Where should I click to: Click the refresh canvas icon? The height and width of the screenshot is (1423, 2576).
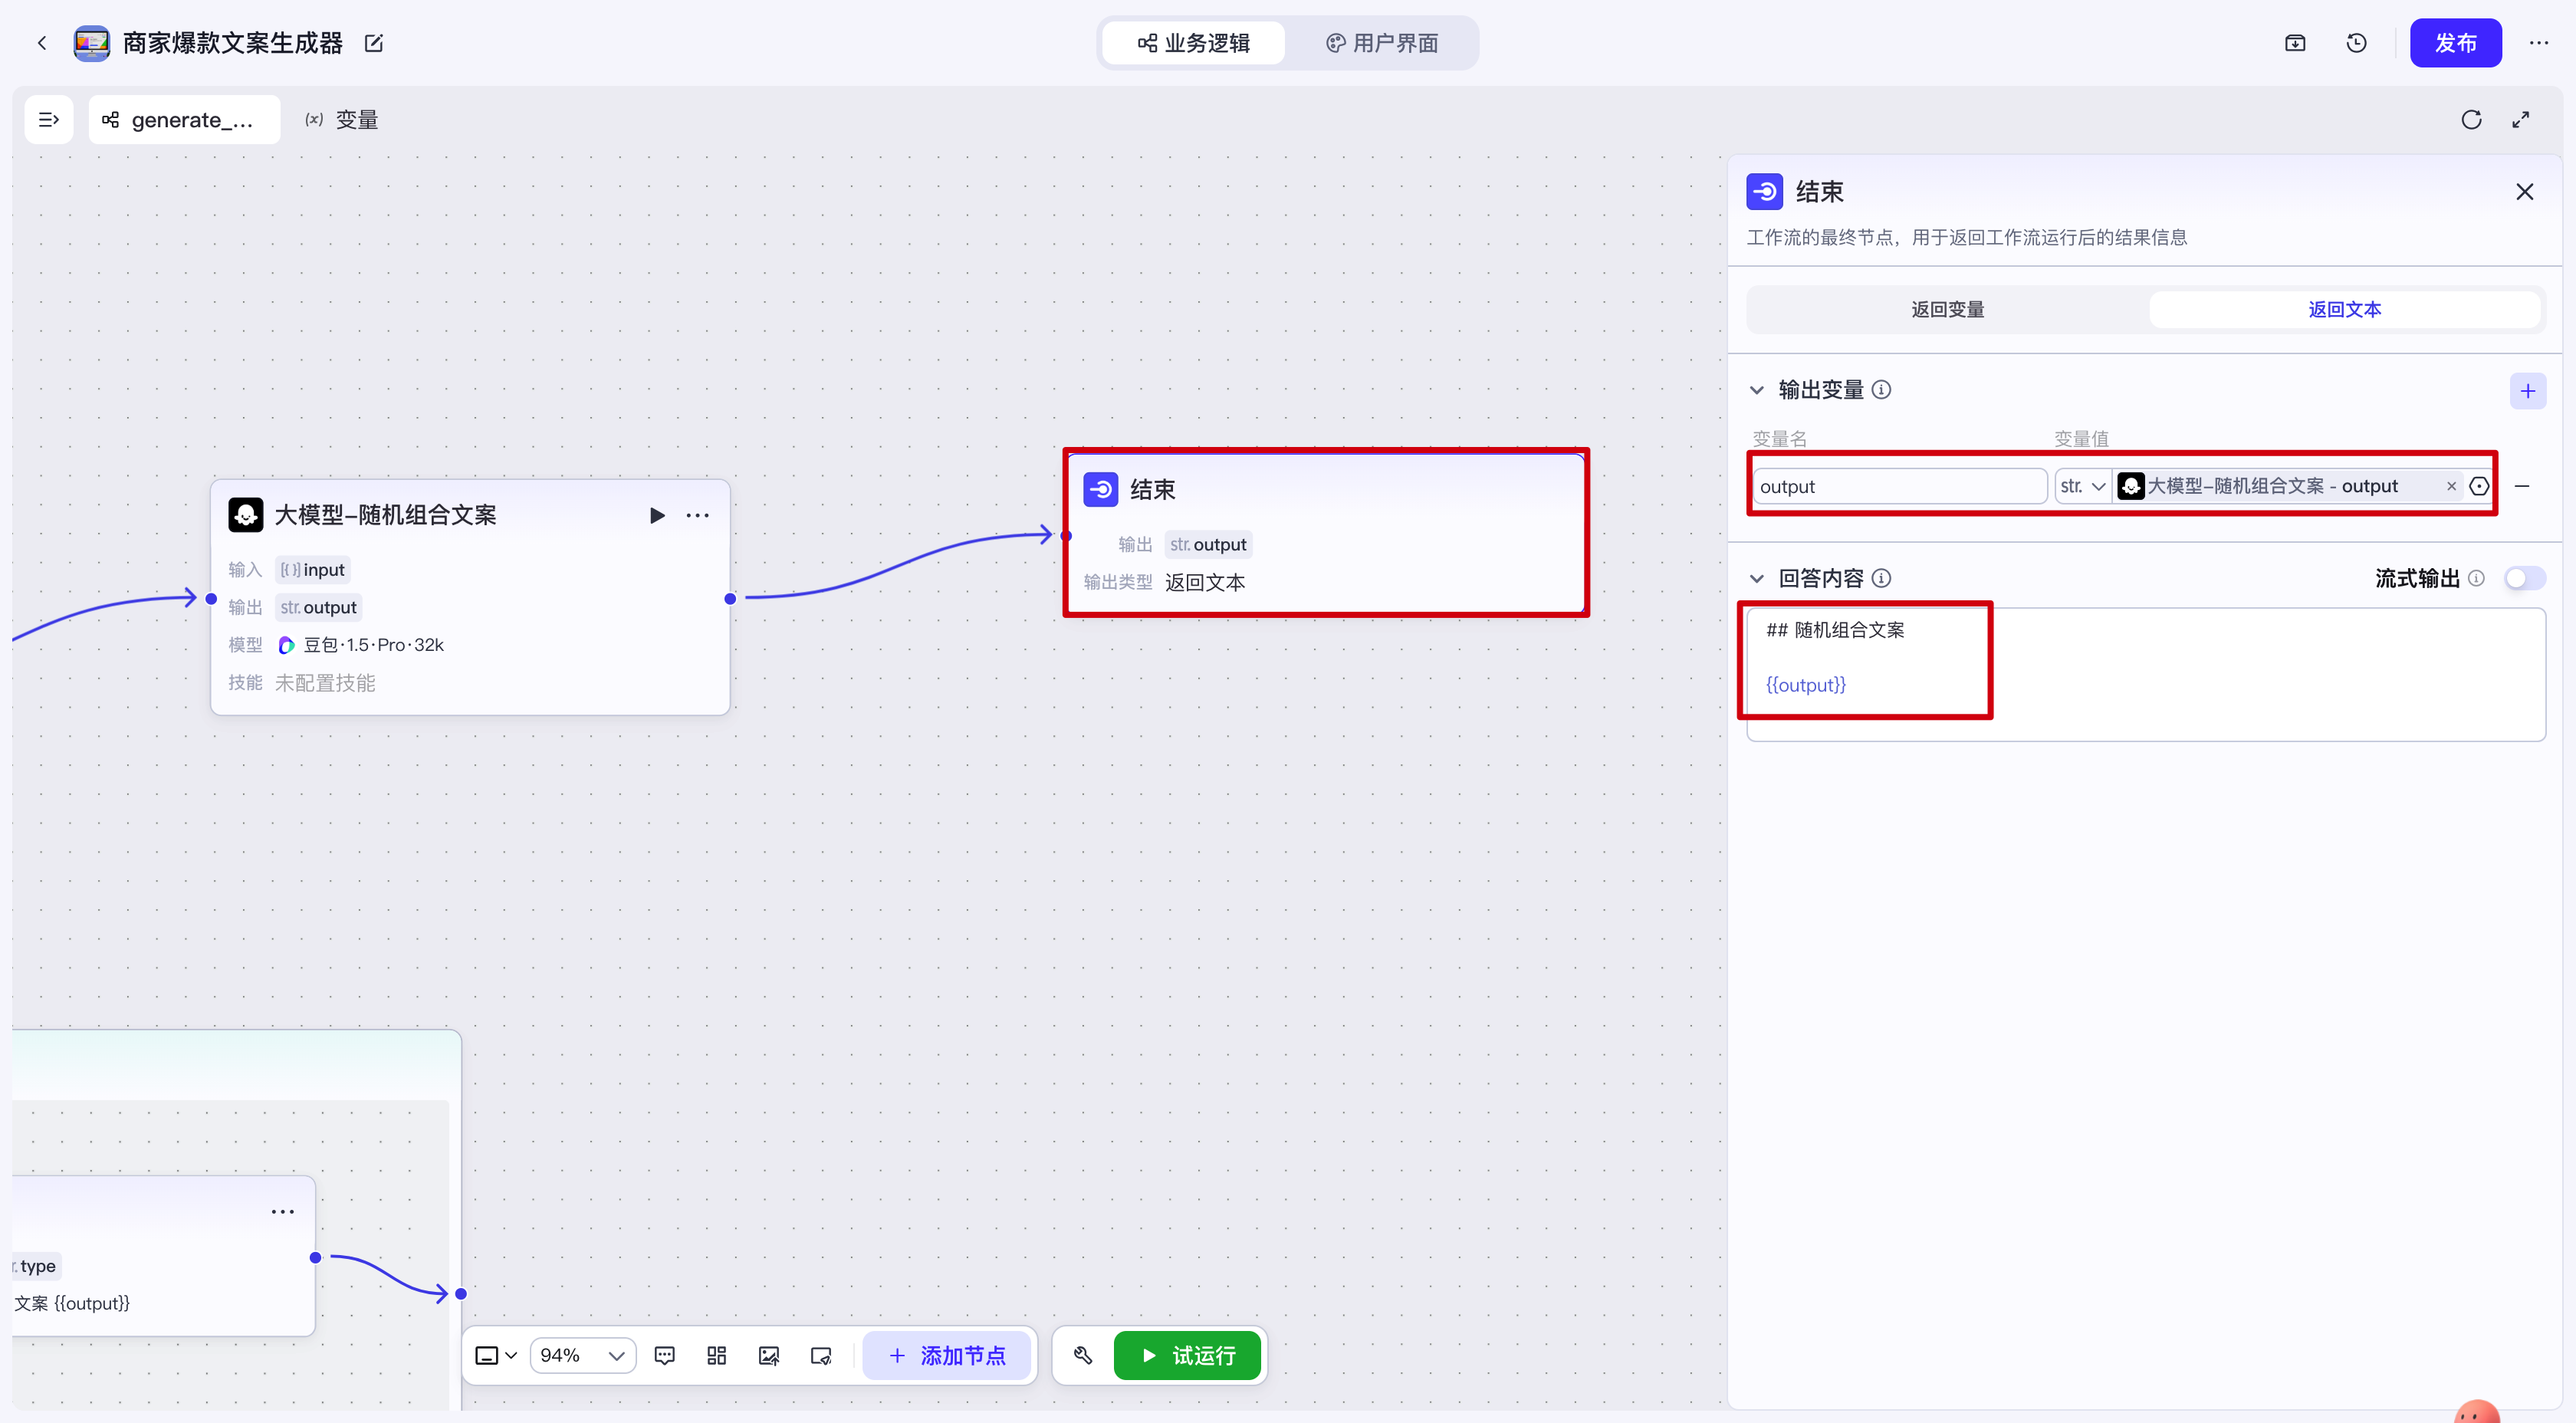pos(2471,120)
